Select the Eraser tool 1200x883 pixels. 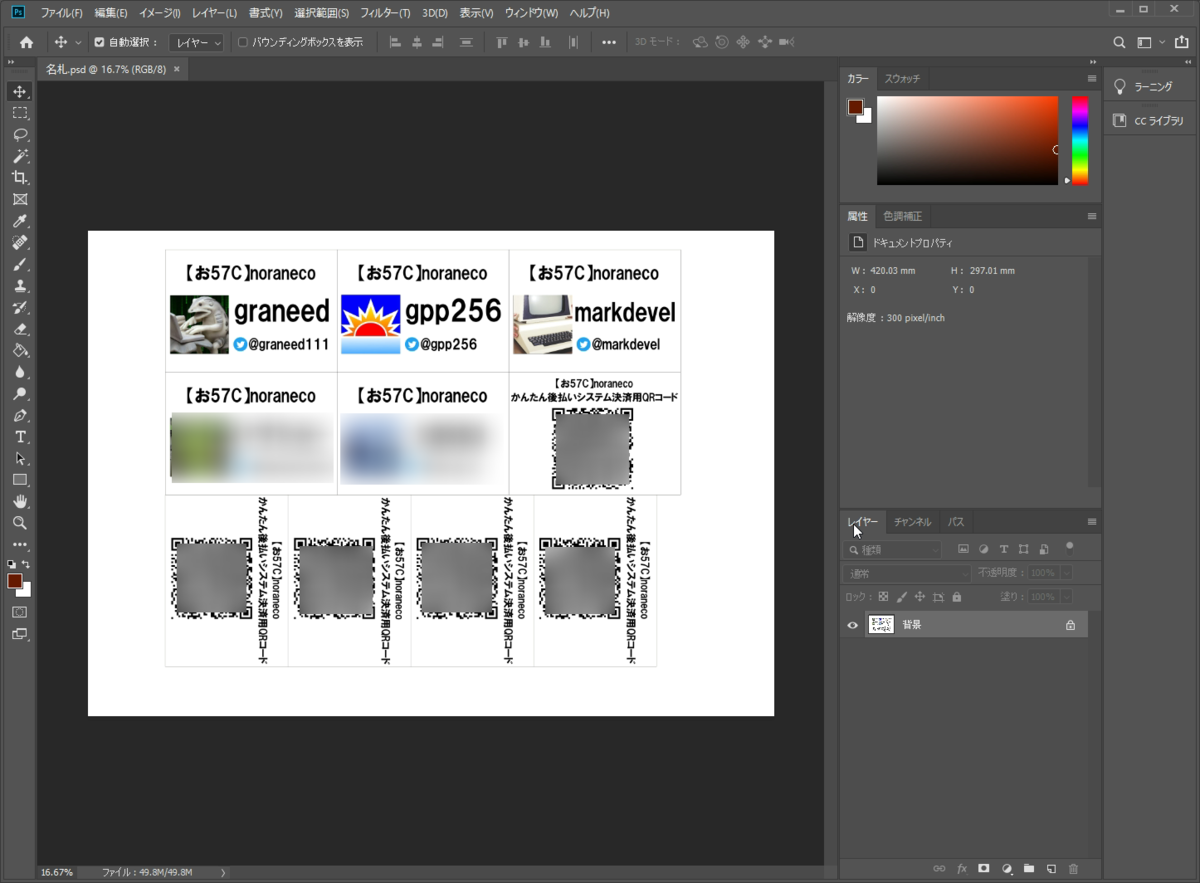point(20,329)
